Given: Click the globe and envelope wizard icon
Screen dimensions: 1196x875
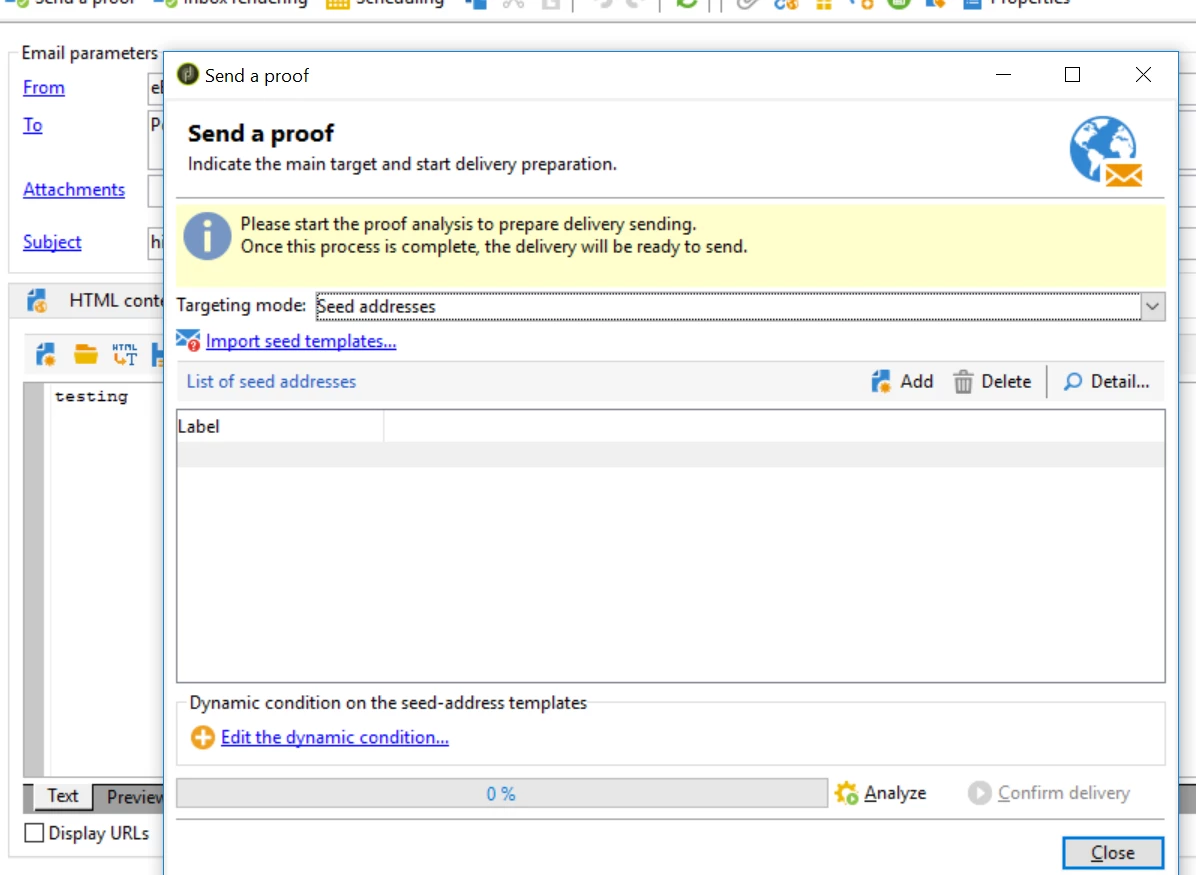Looking at the screenshot, I should point(1106,151).
